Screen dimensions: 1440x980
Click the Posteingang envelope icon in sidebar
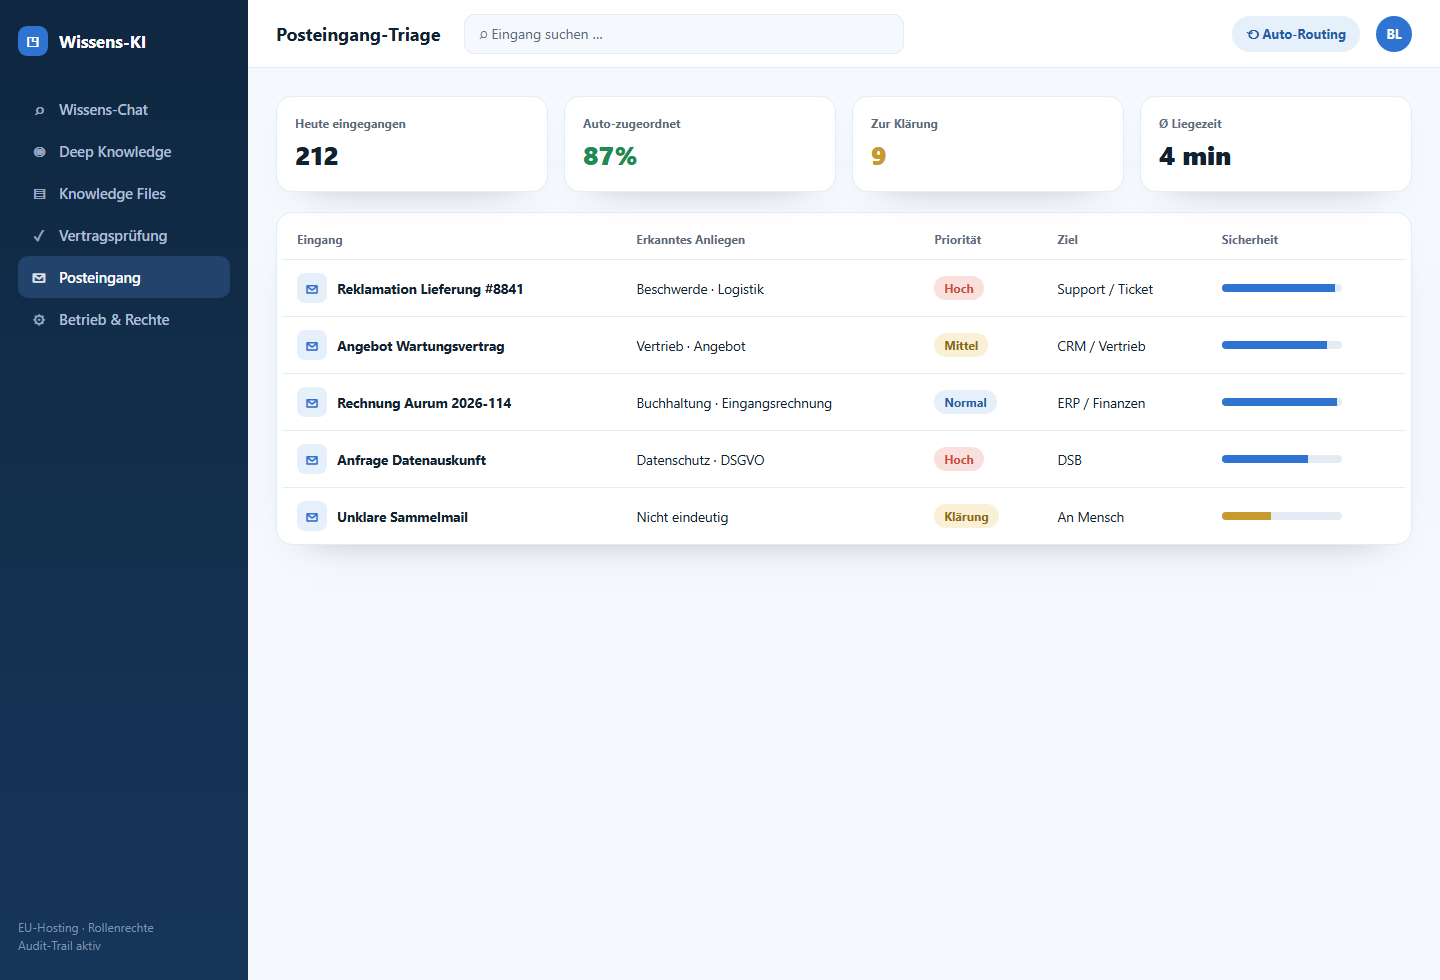click(39, 278)
